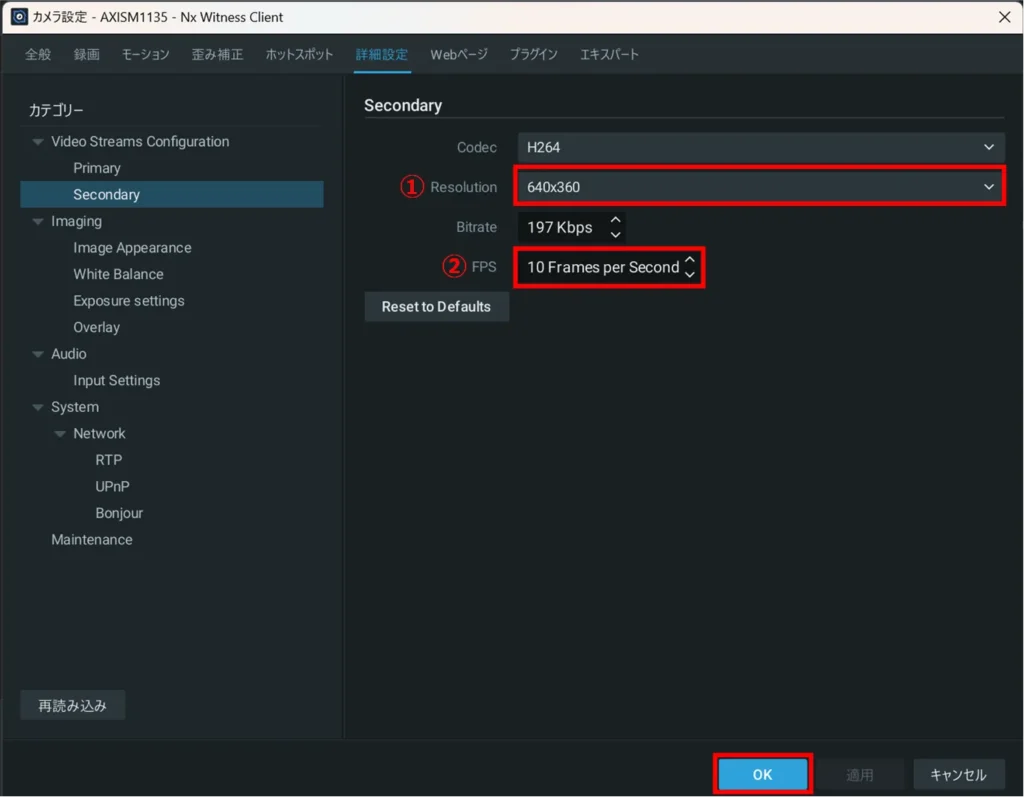Switch to the 録画 tab
The width and height of the screenshot is (1024, 797).
click(x=87, y=54)
